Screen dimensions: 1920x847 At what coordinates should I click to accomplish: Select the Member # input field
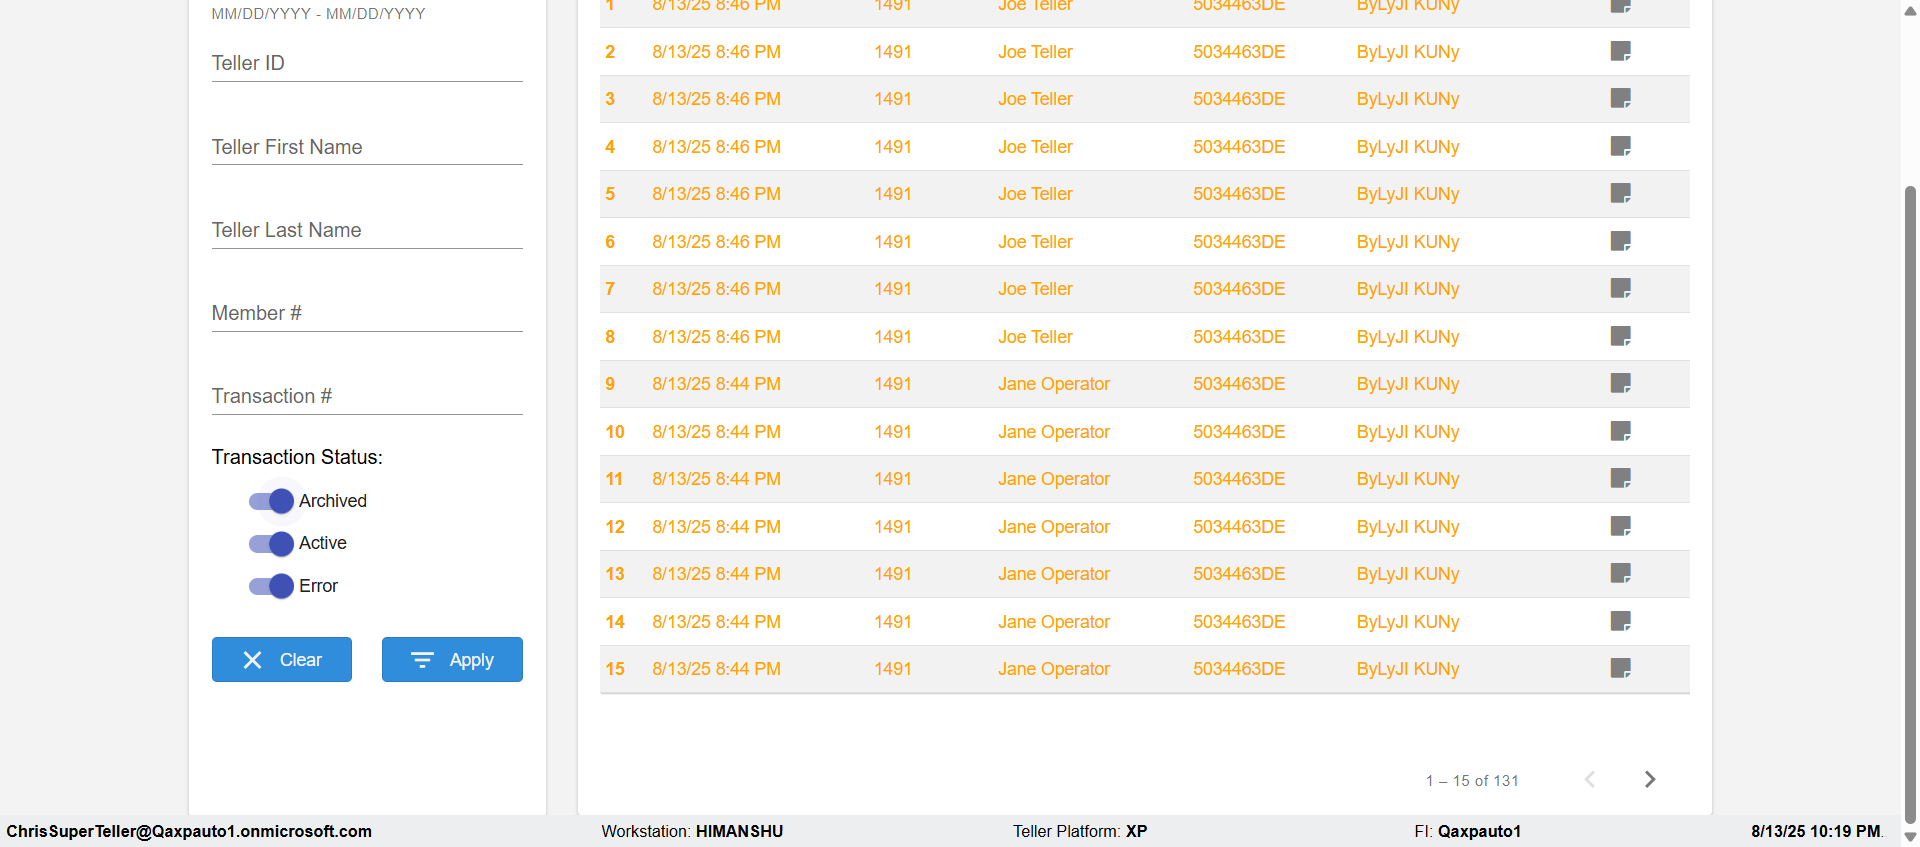click(367, 314)
